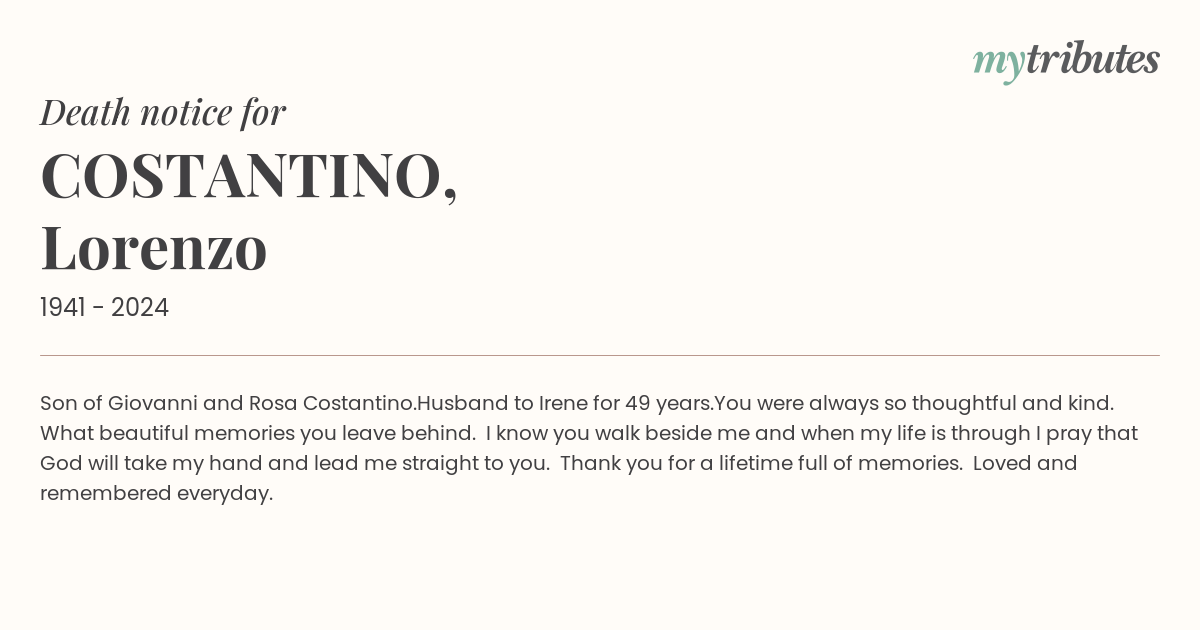This screenshot has height=630, width=1200.
Task: Click the birth year 1941
Action: point(62,307)
